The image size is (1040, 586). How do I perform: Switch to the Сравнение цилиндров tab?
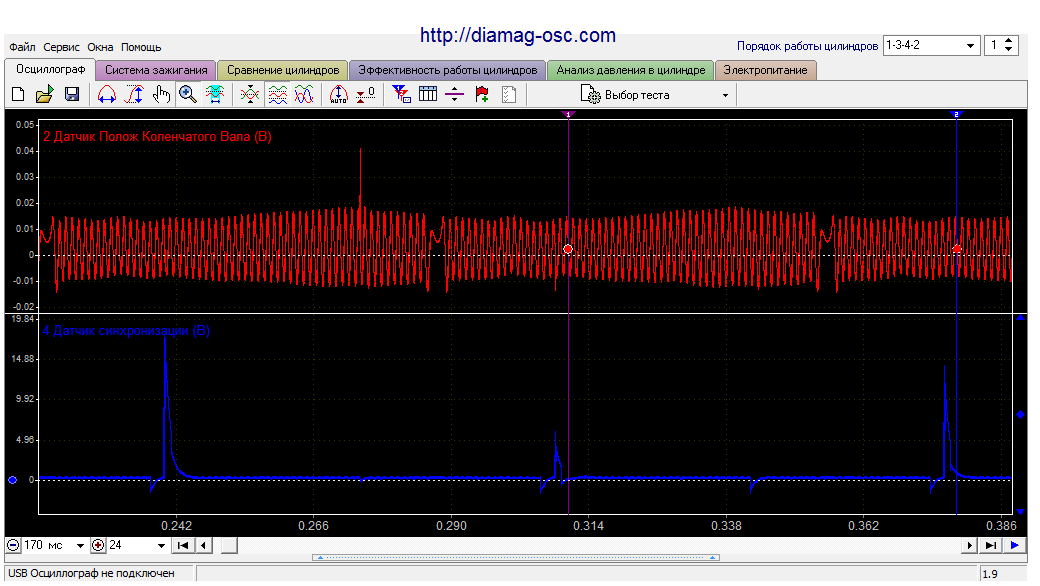click(x=283, y=70)
